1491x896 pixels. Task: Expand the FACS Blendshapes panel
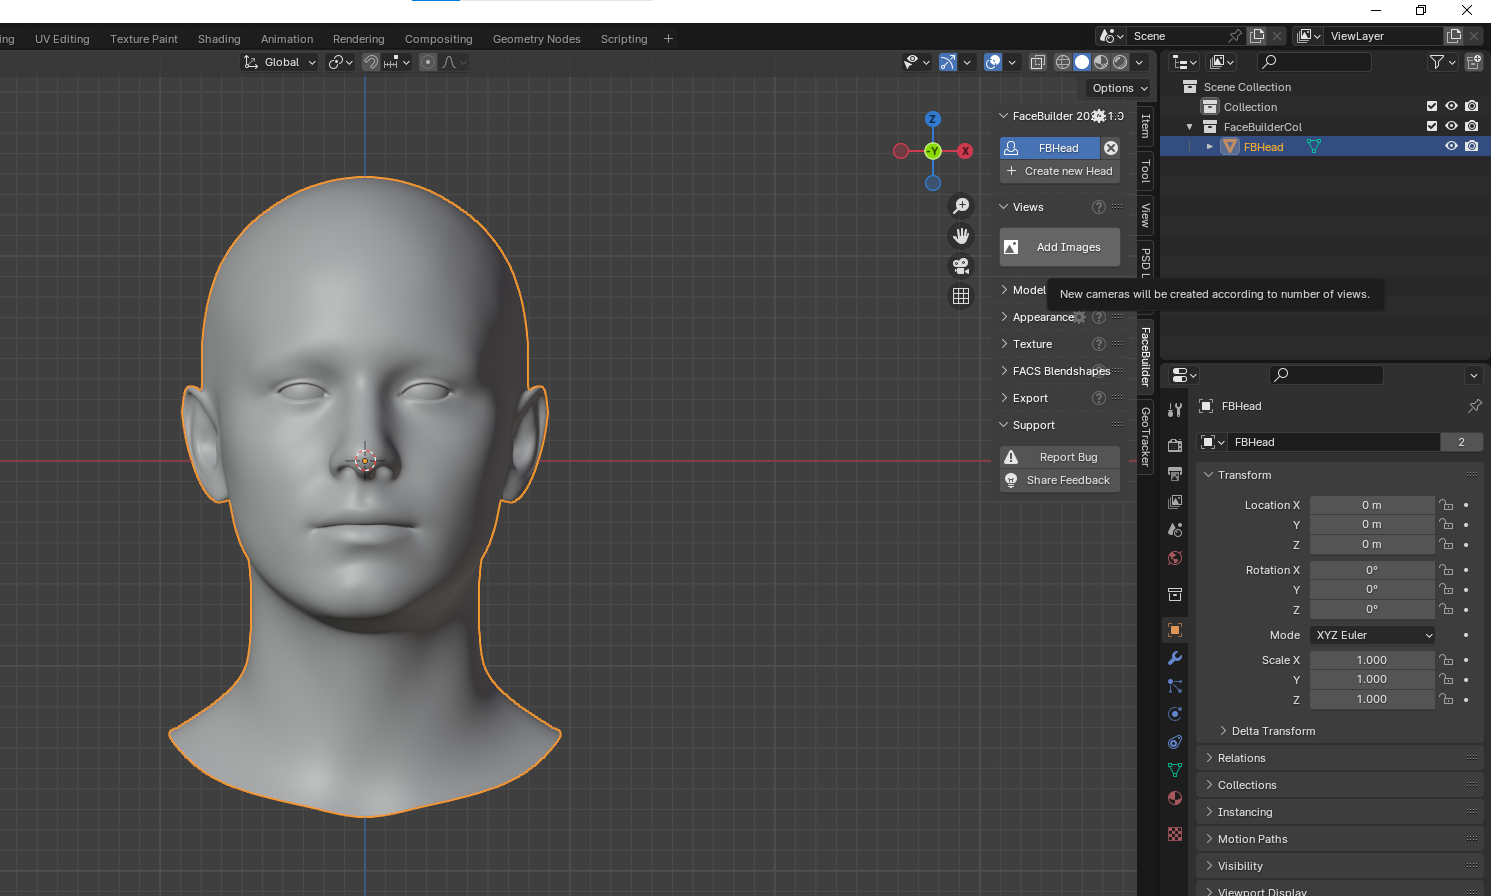[1060, 371]
